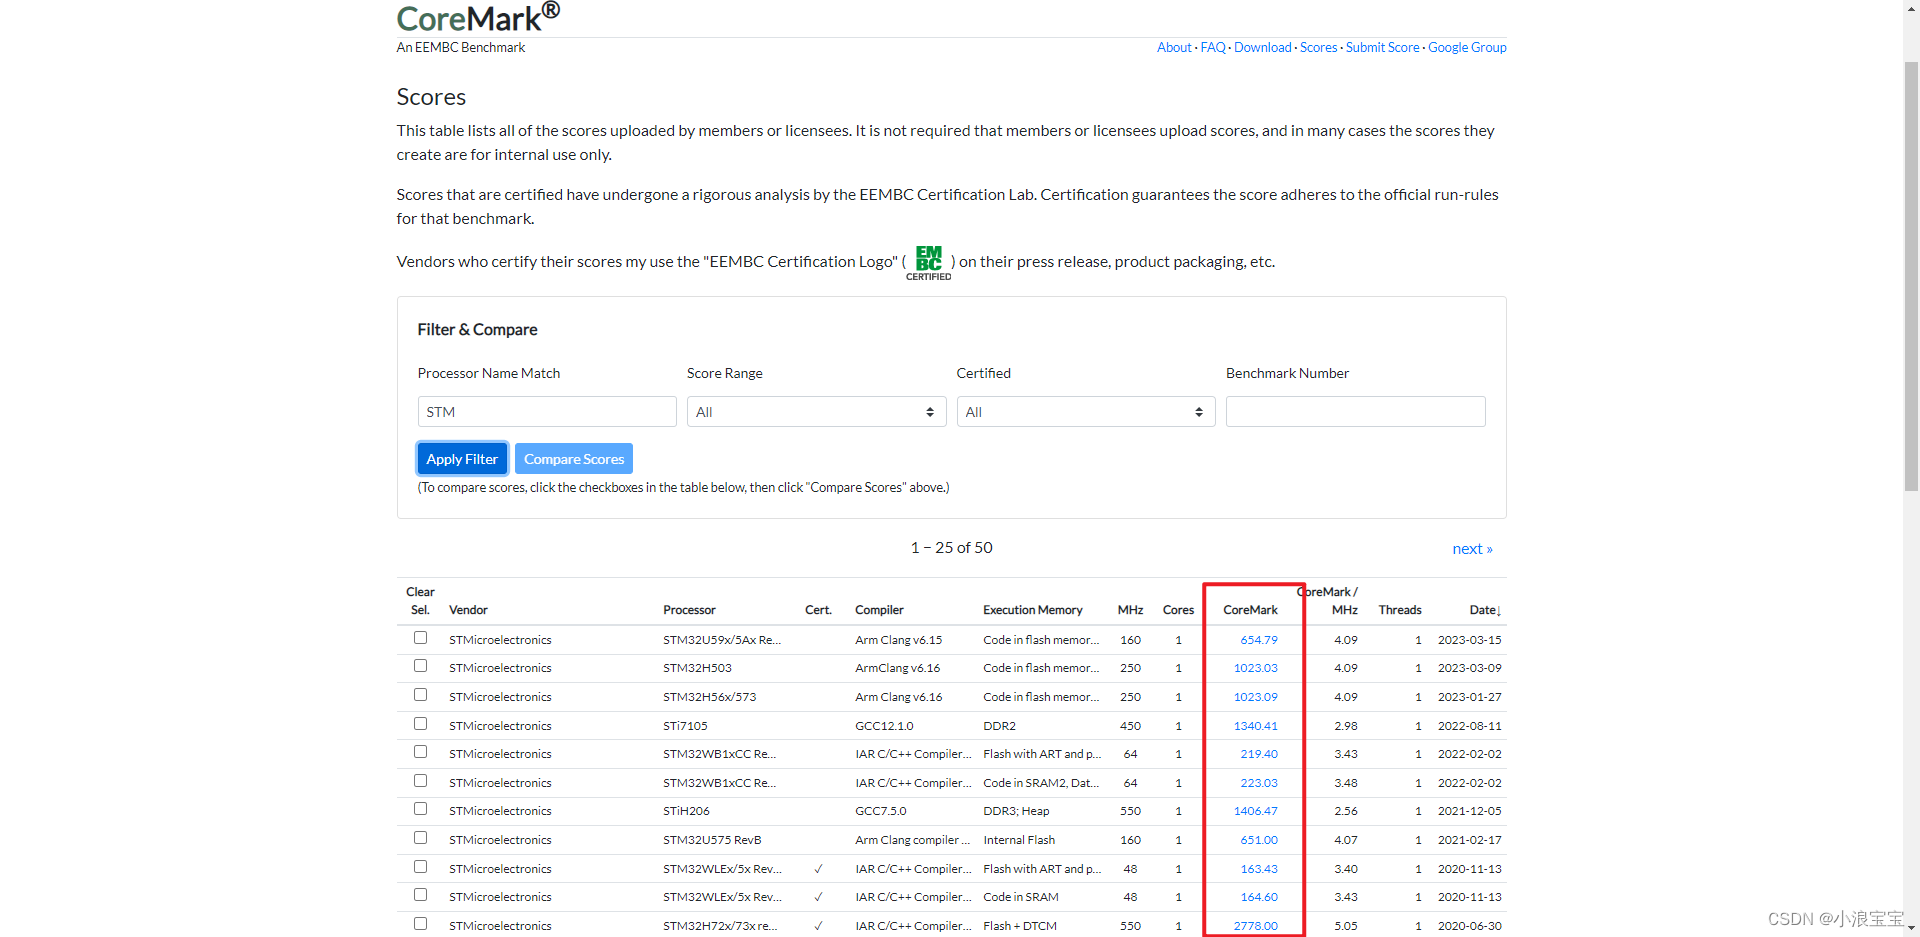Sort by the Execution Memory header

[x=1032, y=610]
